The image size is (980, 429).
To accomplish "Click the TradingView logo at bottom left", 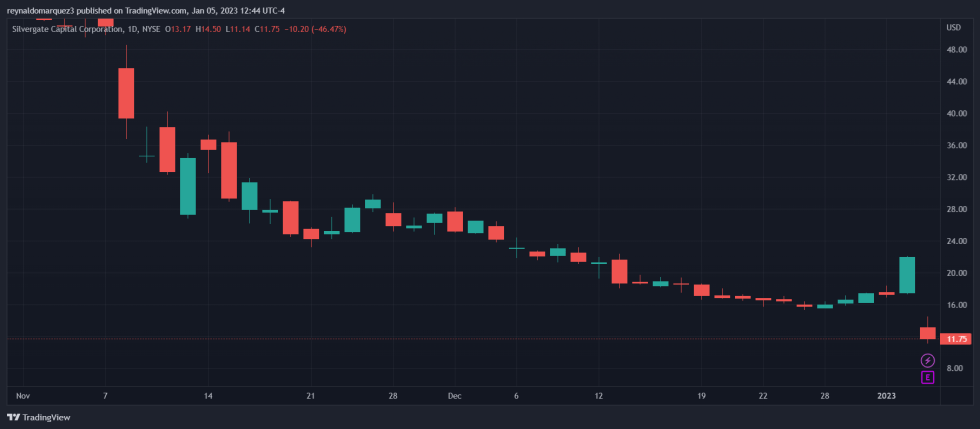I will (x=39, y=418).
